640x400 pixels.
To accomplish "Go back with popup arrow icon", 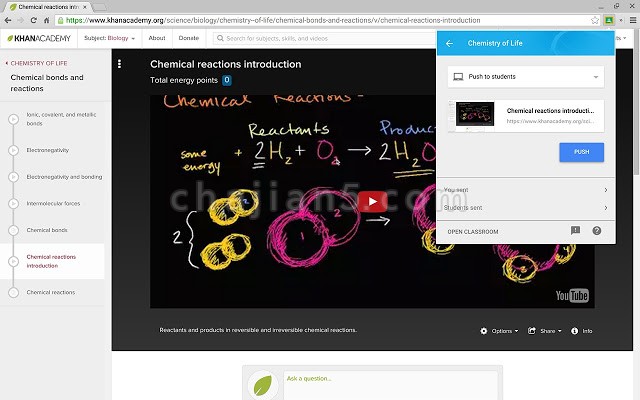I will (x=449, y=43).
